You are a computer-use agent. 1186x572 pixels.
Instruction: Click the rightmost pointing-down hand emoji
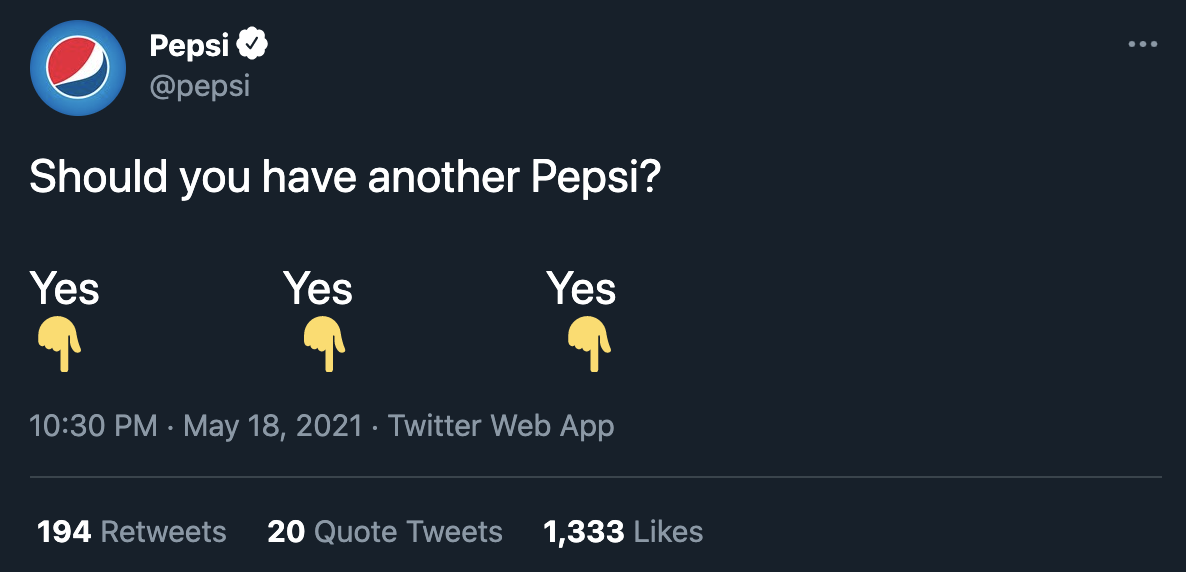(590, 344)
